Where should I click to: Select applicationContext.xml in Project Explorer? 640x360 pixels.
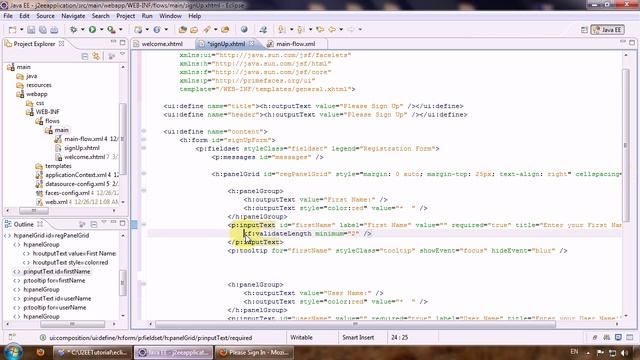coord(76,175)
